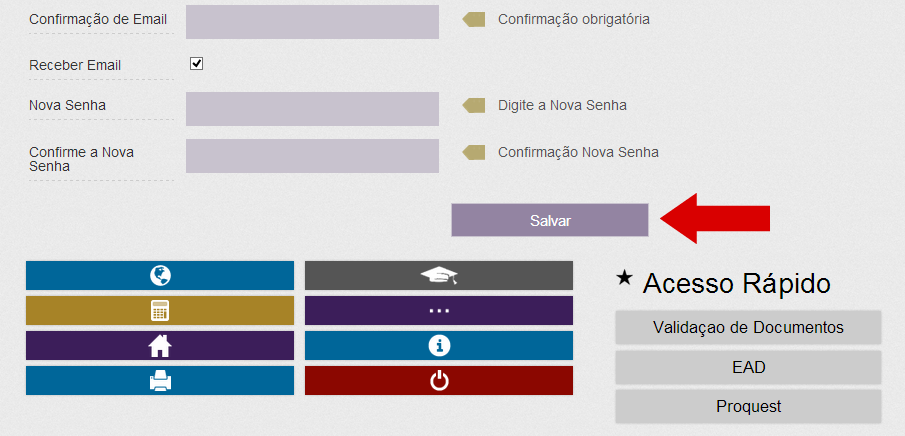Open the graduation cap tile
This screenshot has width=905, height=436.
click(439, 275)
